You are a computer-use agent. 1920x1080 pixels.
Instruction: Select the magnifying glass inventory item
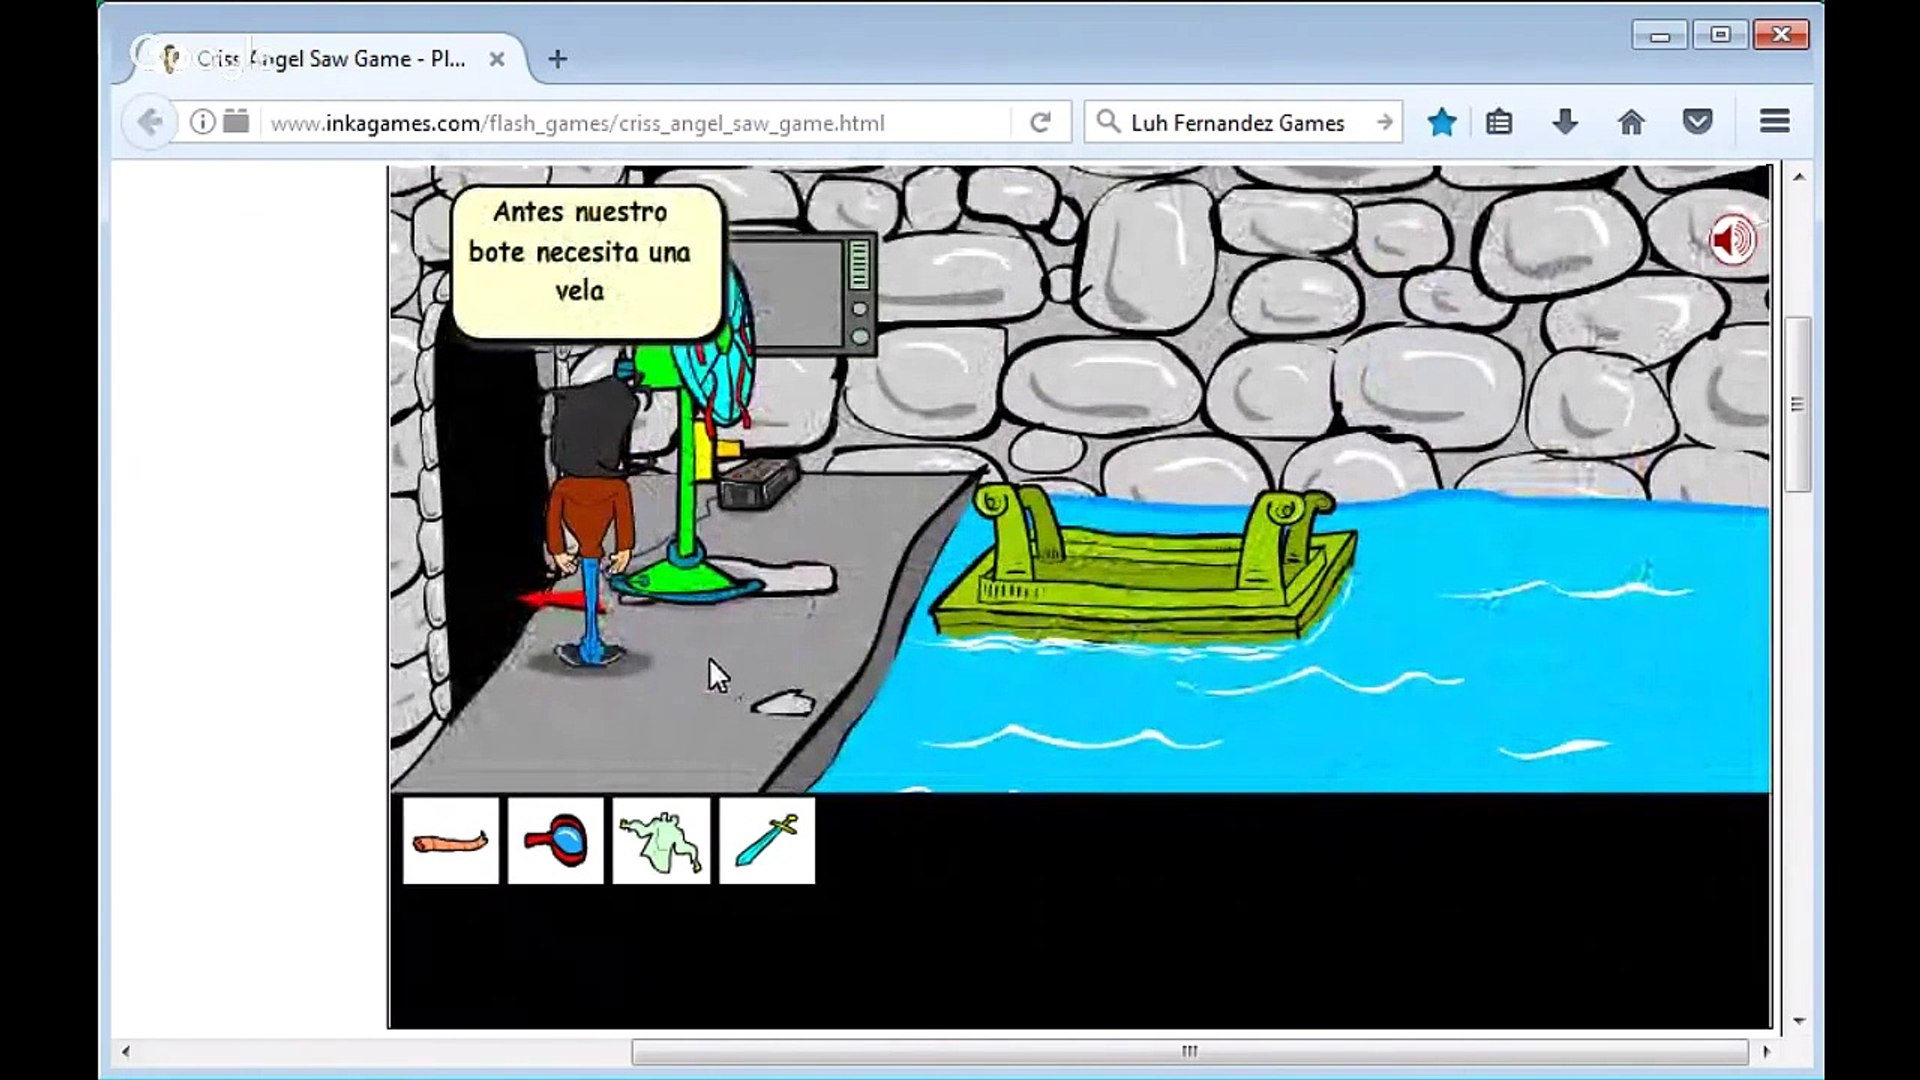click(x=556, y=841)
